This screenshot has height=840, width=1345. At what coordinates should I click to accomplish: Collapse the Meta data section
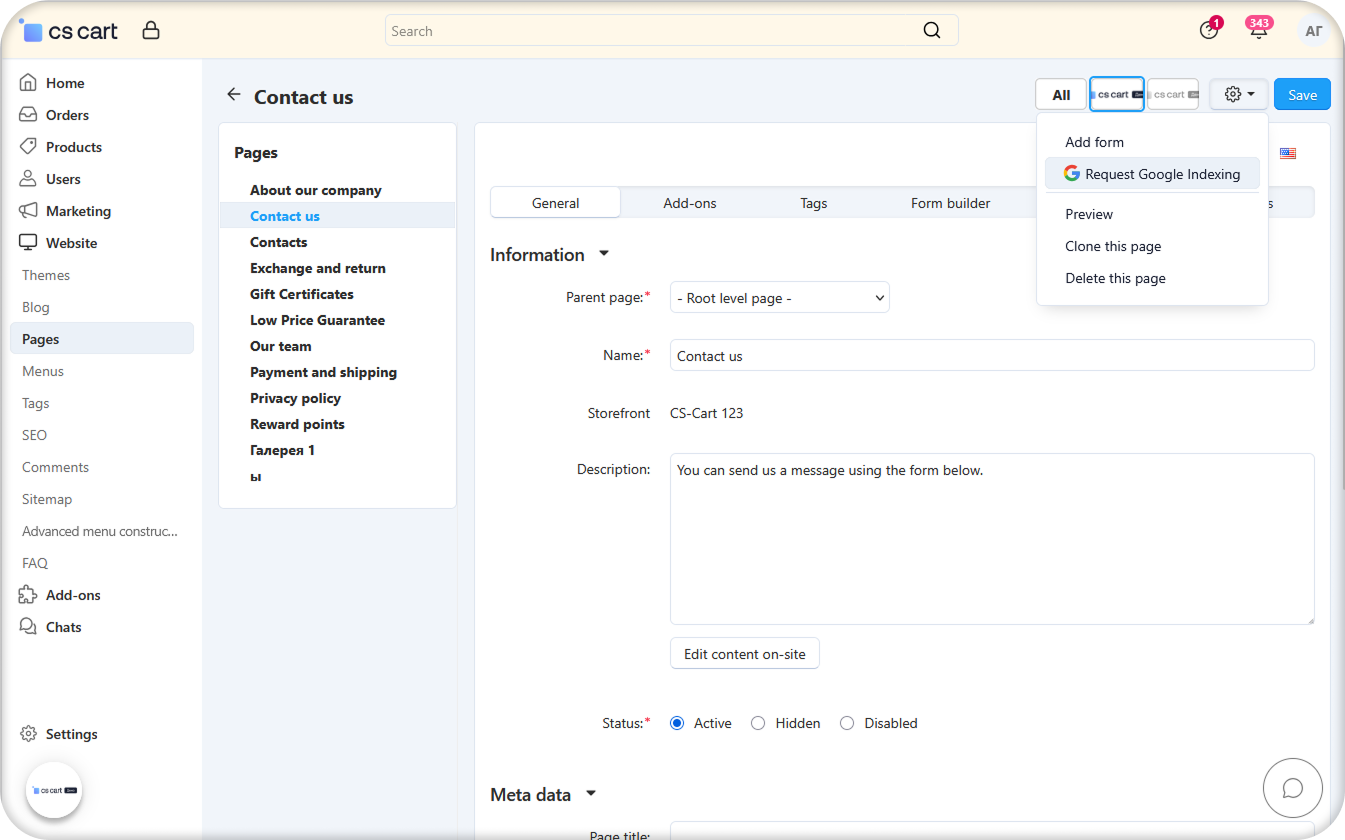point(590,794)
